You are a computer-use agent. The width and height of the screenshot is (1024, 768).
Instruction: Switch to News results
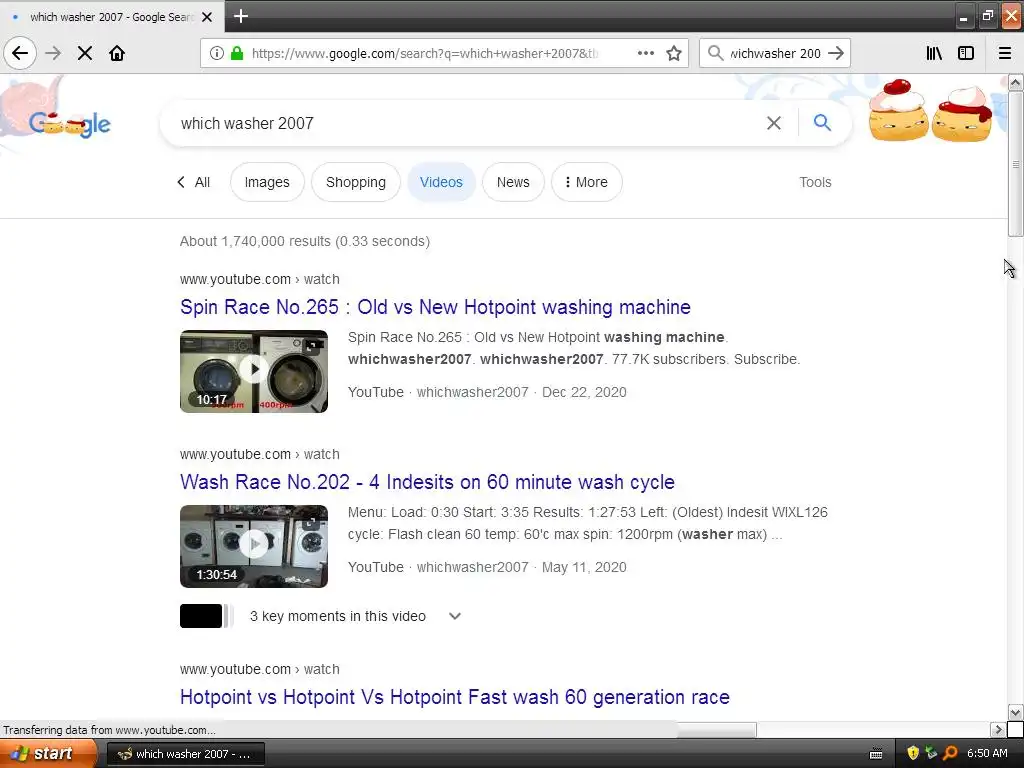point(513,182)
